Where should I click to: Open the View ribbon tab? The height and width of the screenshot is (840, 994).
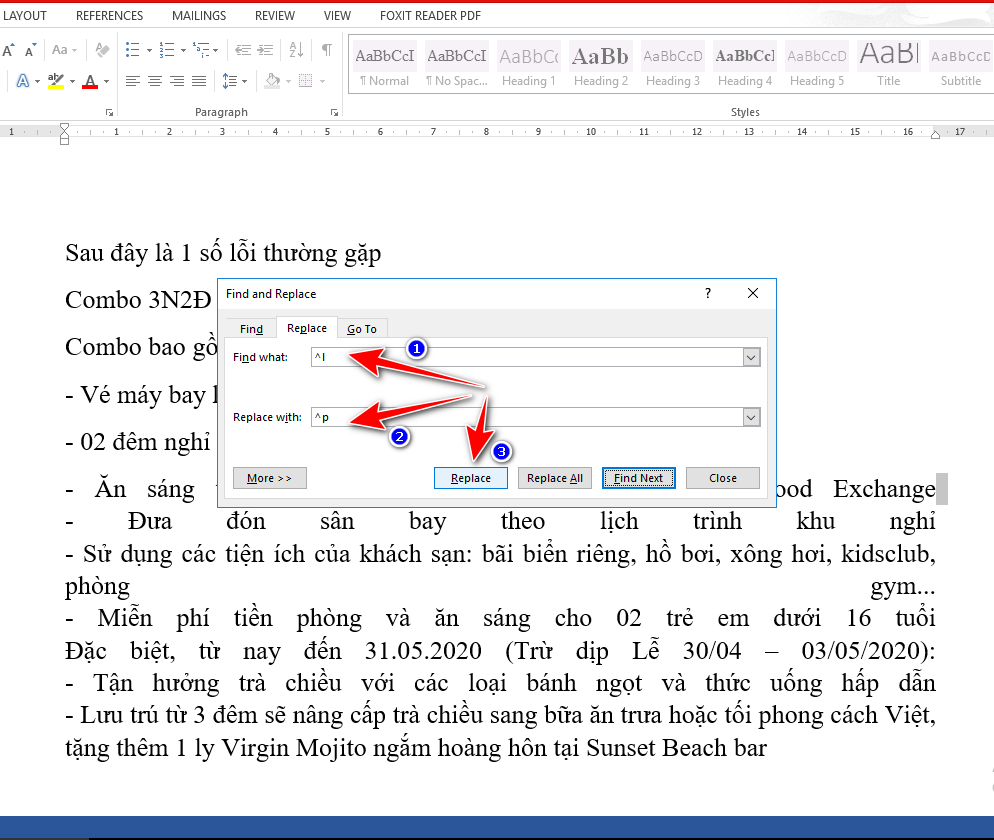point(337,15)
